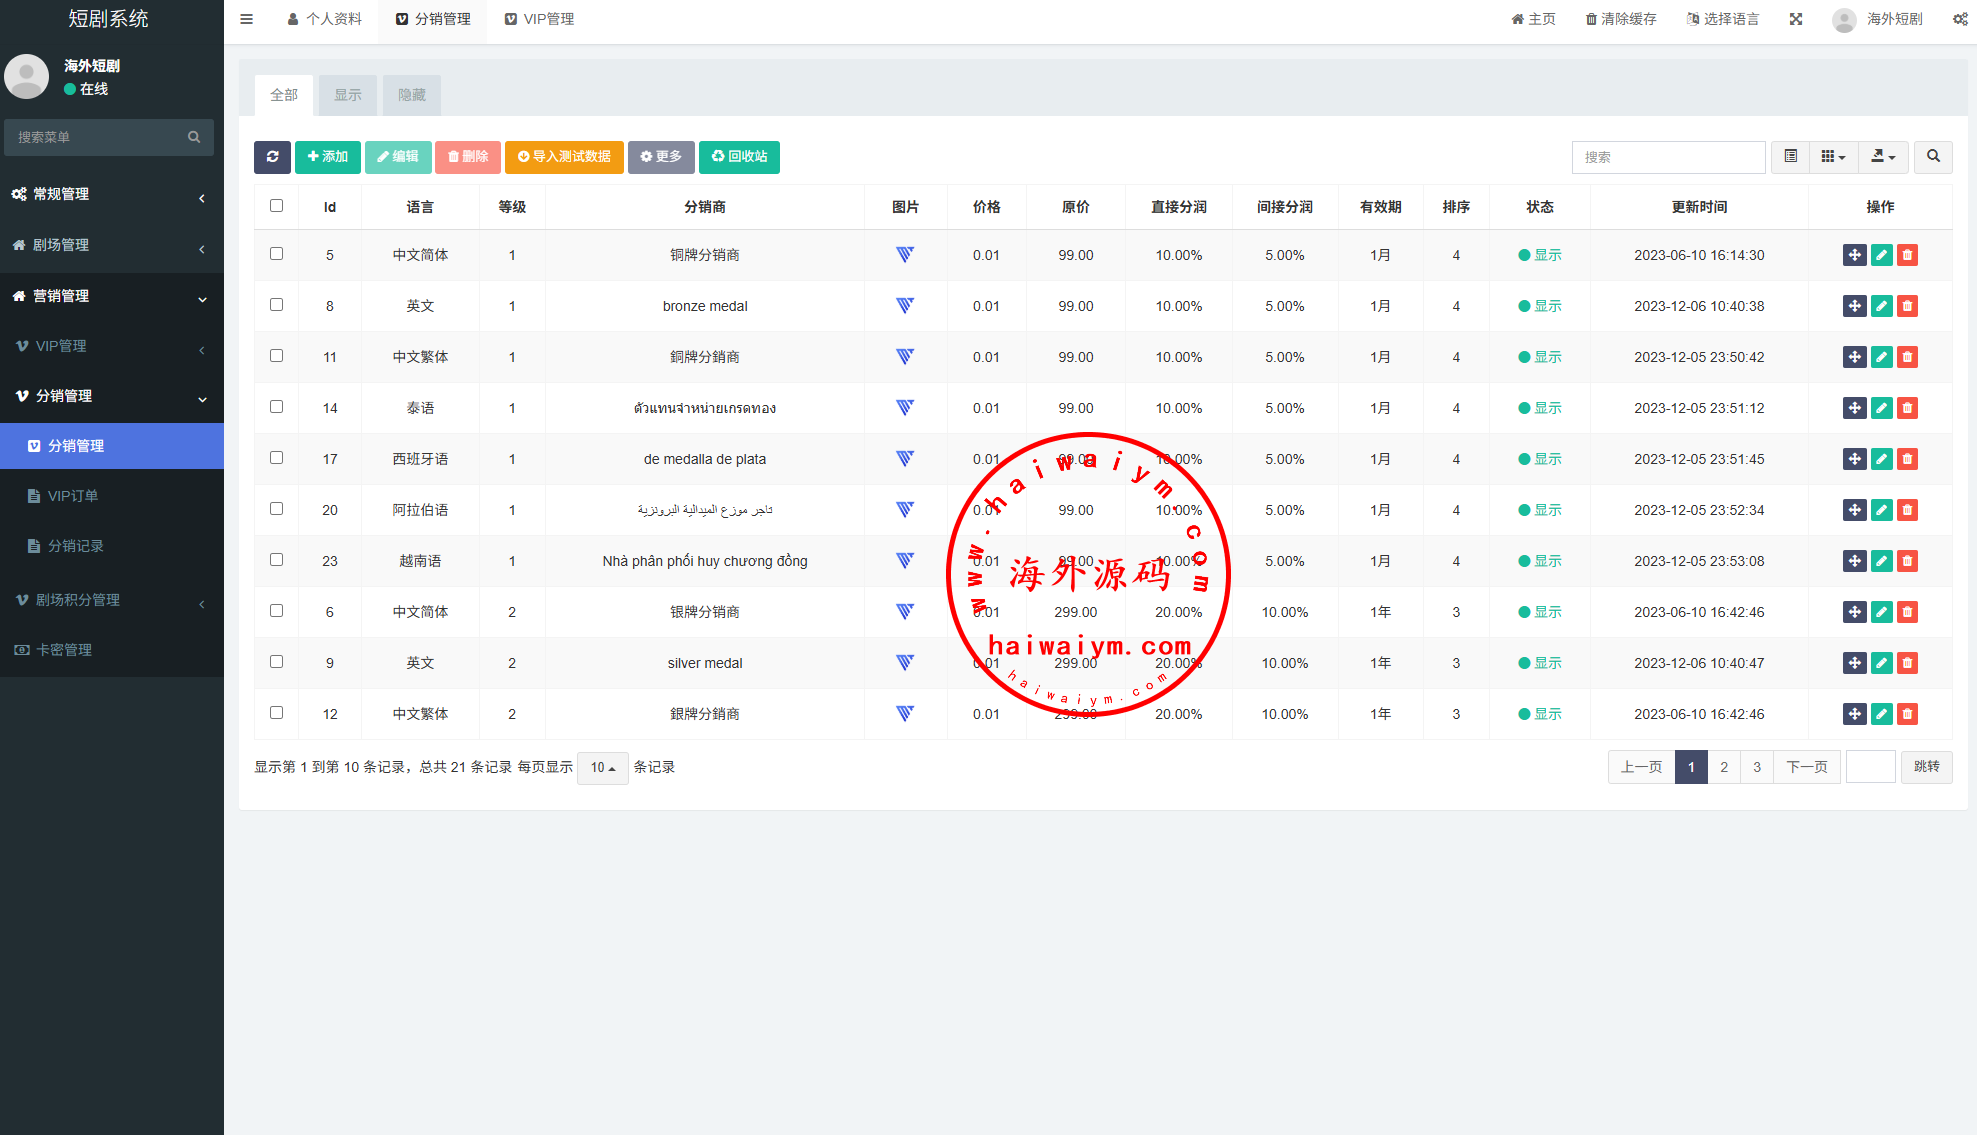Click the green edit pencil for bronze medal row

(x=1881, y=306)
